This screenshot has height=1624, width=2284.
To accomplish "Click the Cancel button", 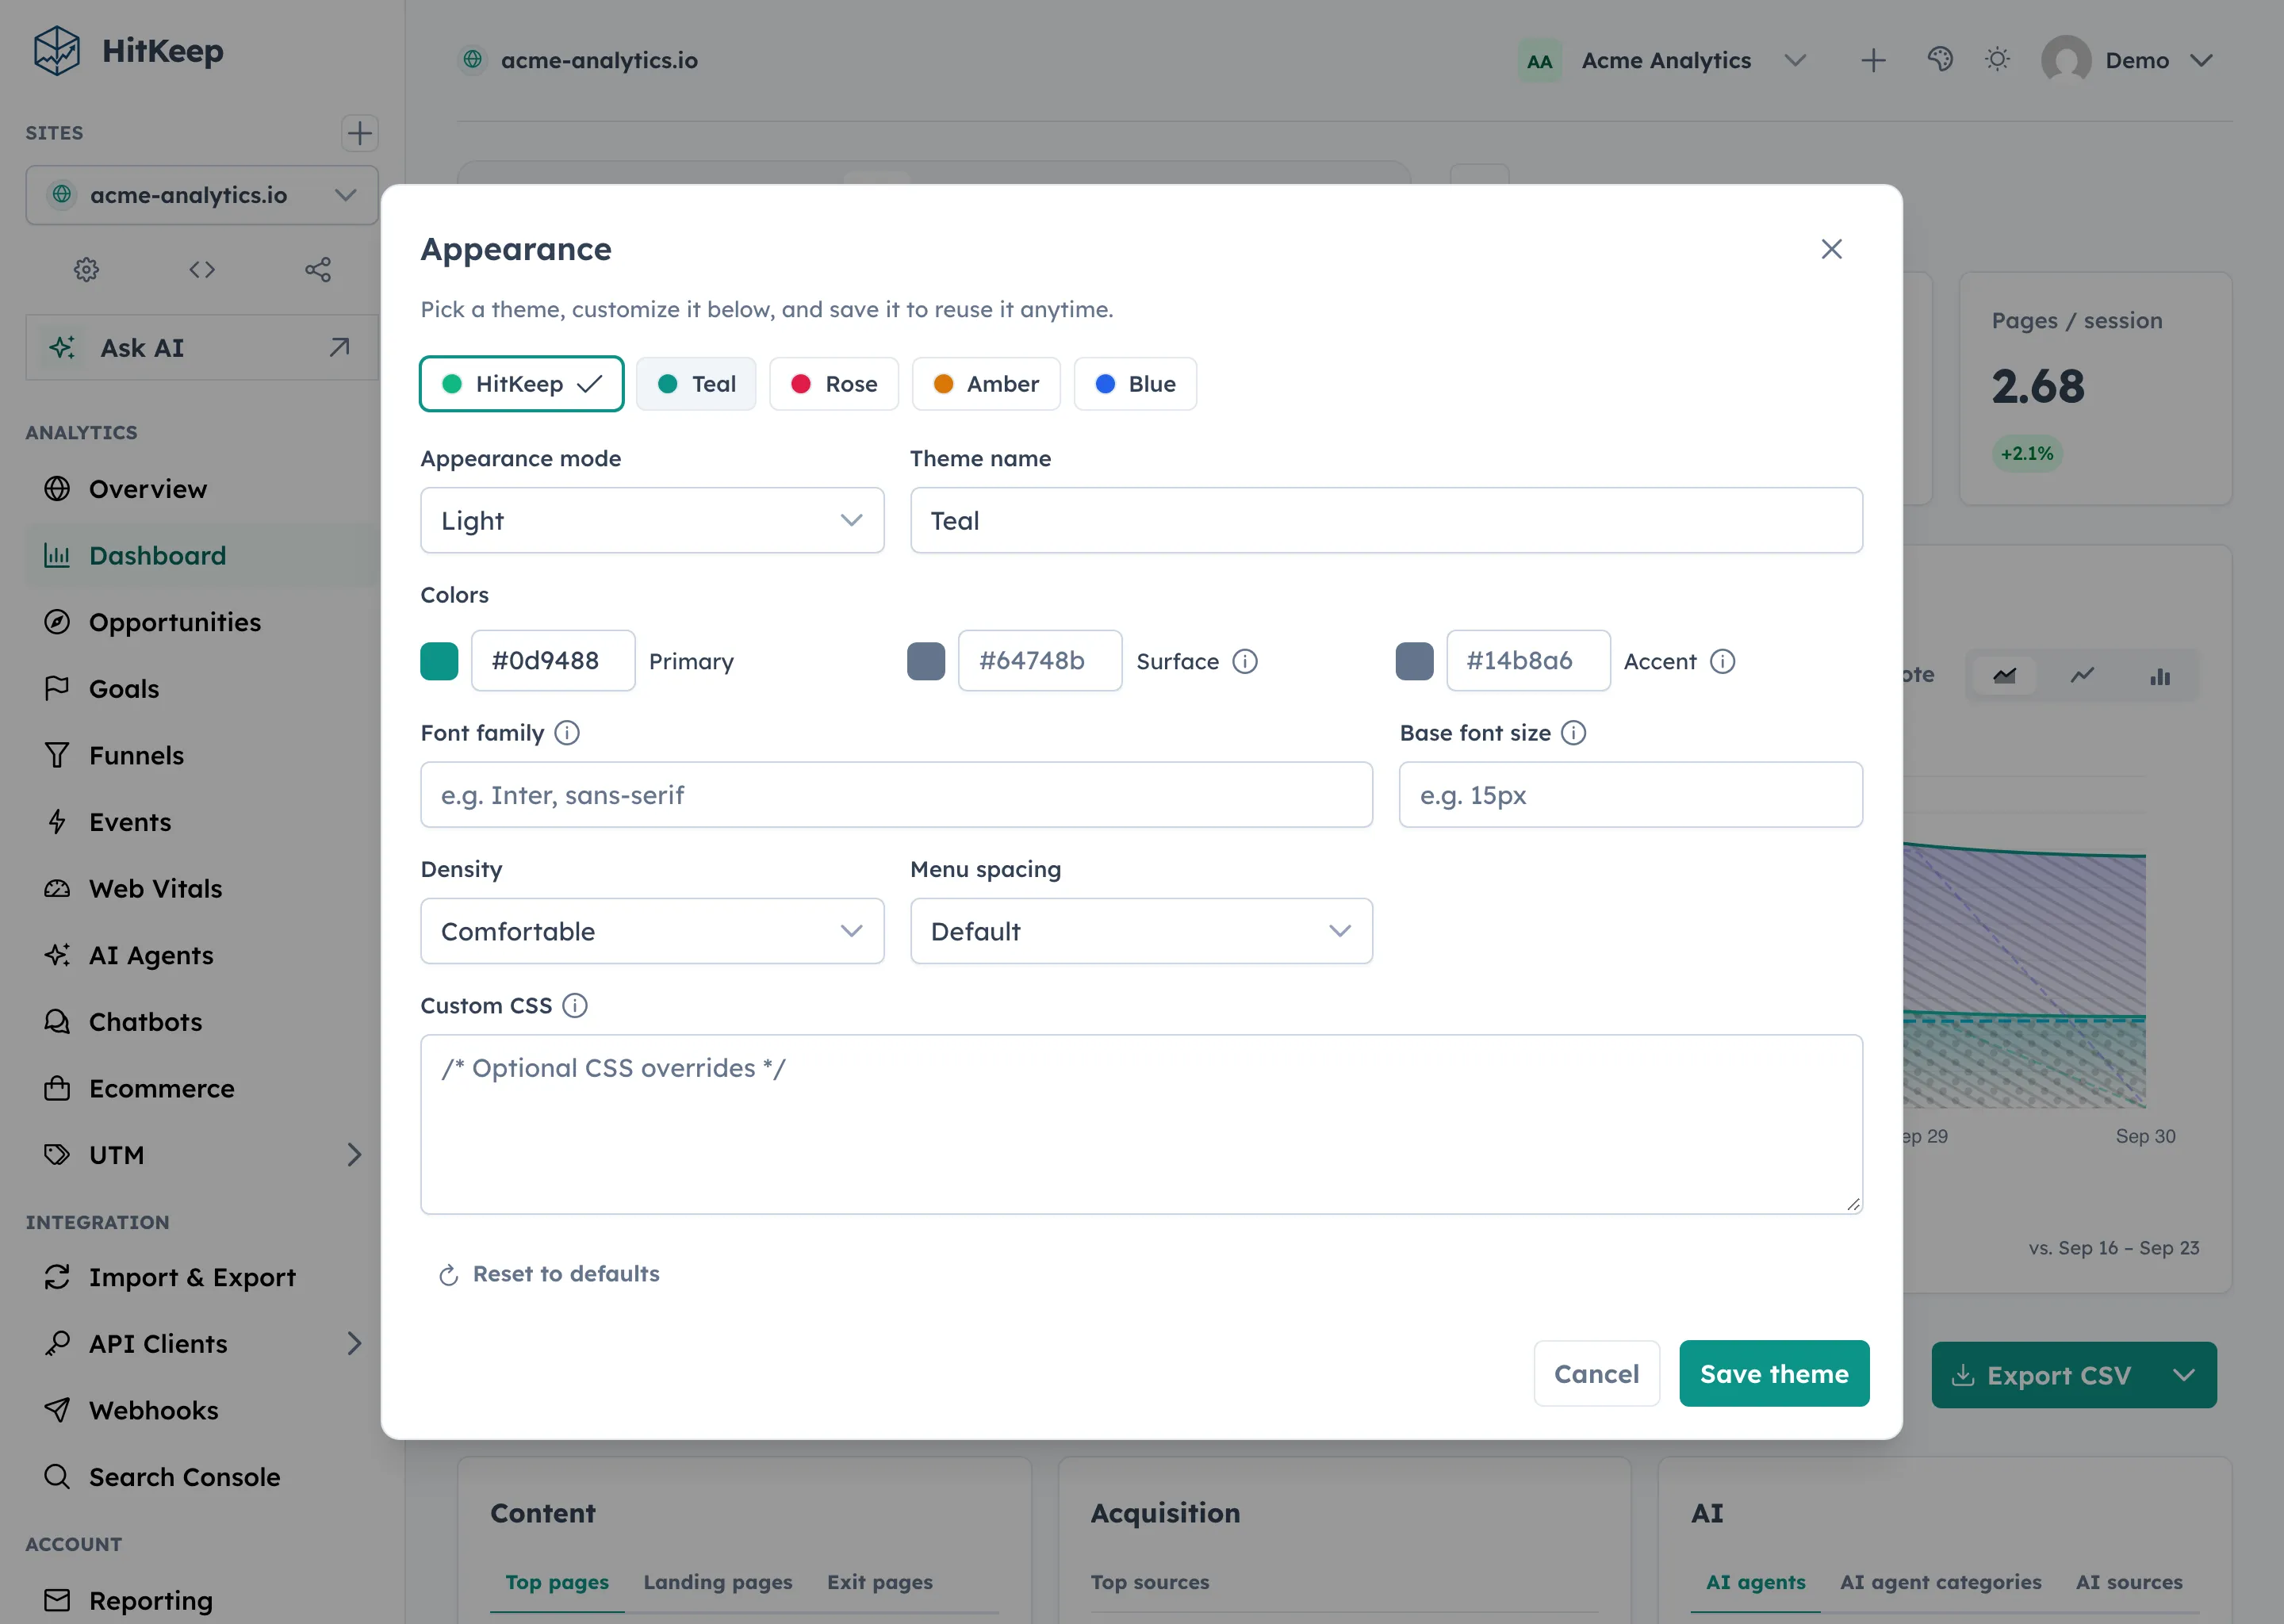I will (x=1597, y=1373).
